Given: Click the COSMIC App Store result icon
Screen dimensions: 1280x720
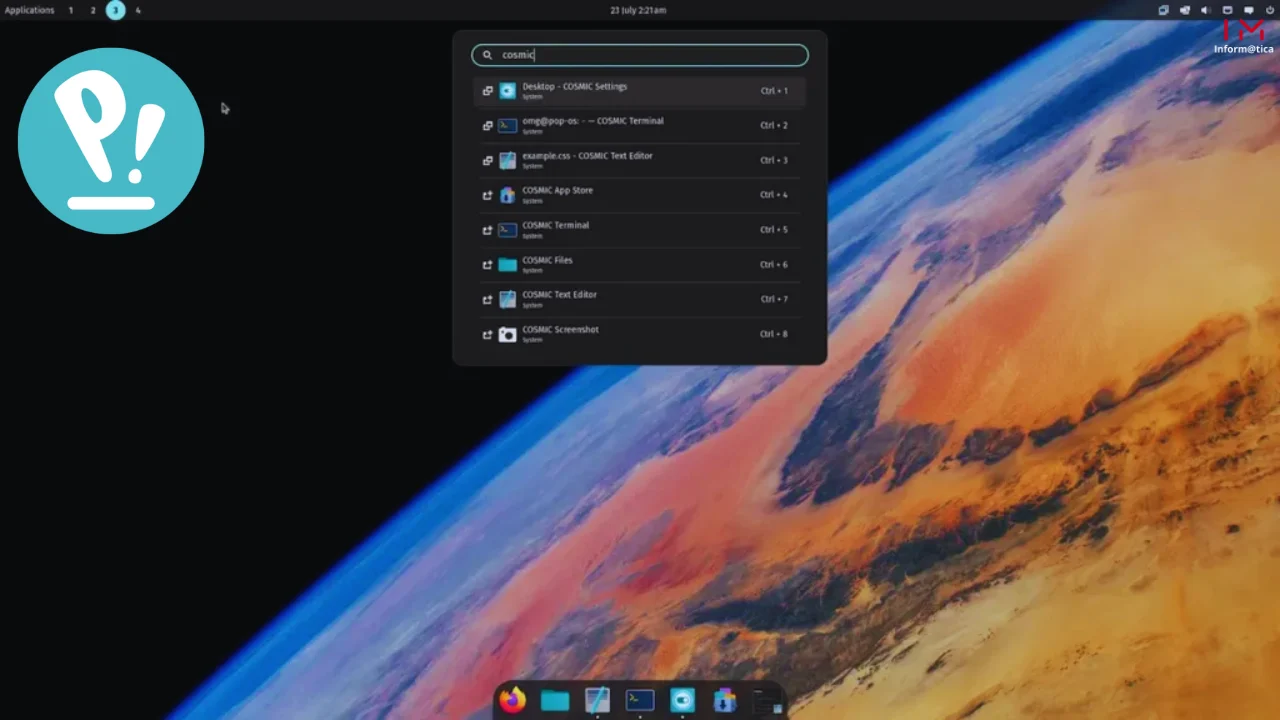Looking at the screenshot, I should [x=507, y=195].
